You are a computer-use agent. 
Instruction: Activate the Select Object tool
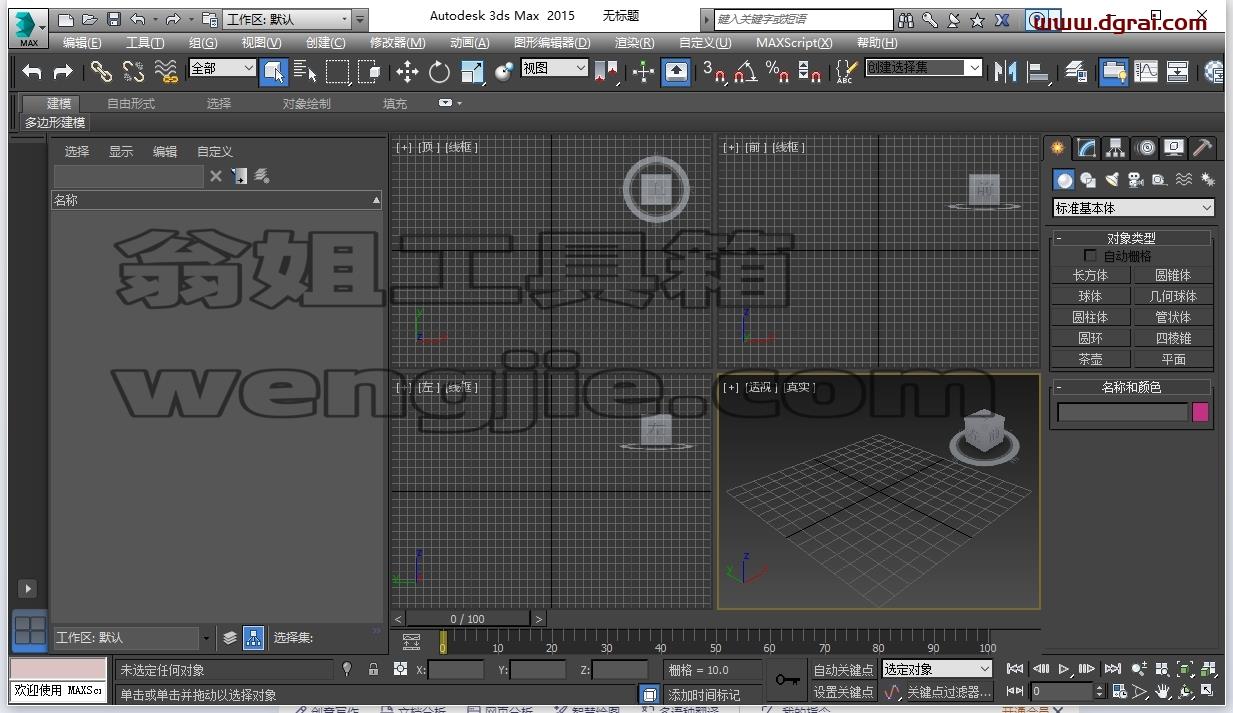point(274,71)
